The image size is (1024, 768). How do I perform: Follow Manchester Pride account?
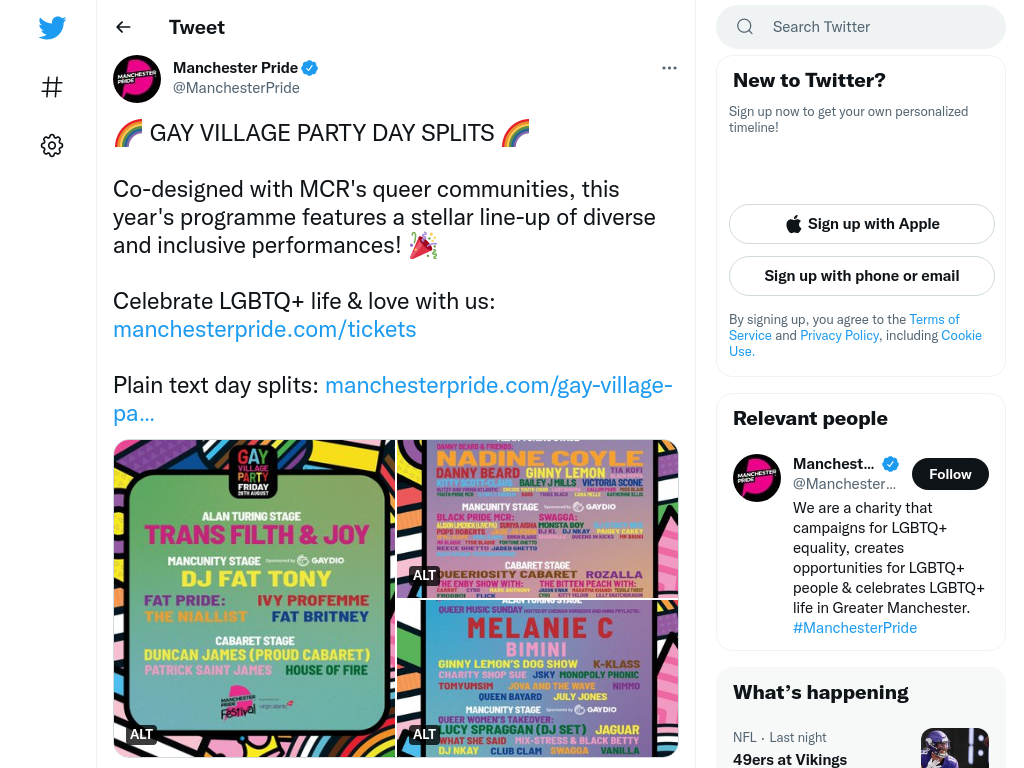point(950,474)
